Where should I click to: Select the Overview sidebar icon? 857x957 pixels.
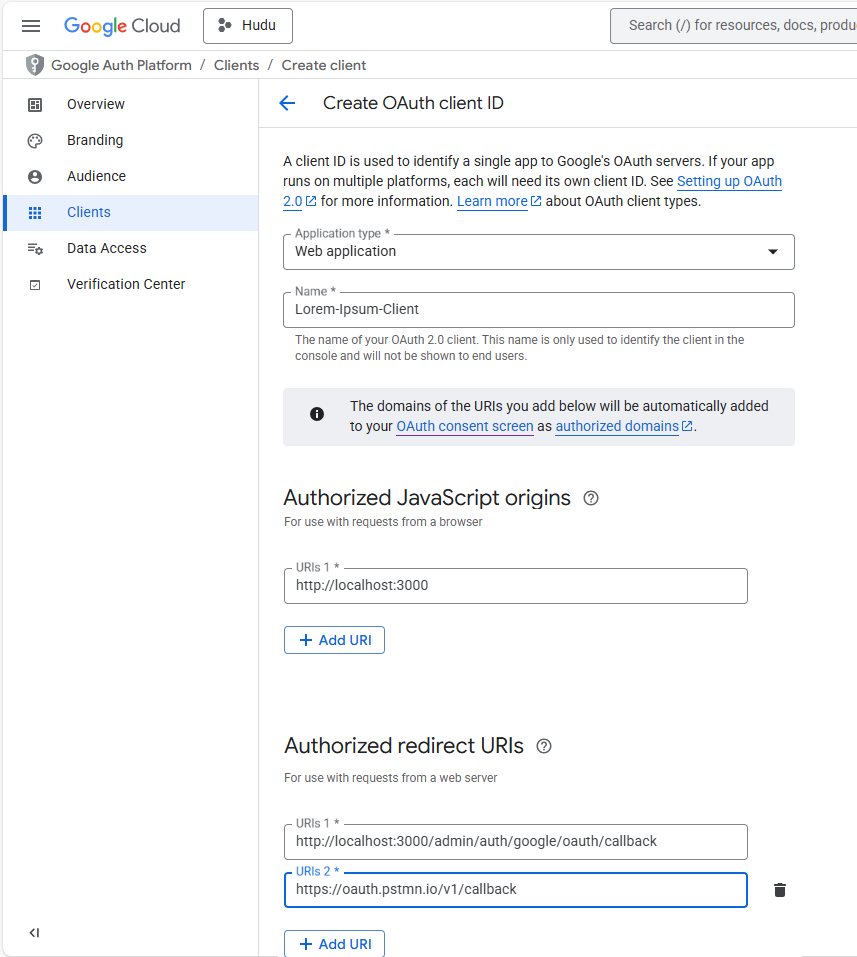(35, 104)
